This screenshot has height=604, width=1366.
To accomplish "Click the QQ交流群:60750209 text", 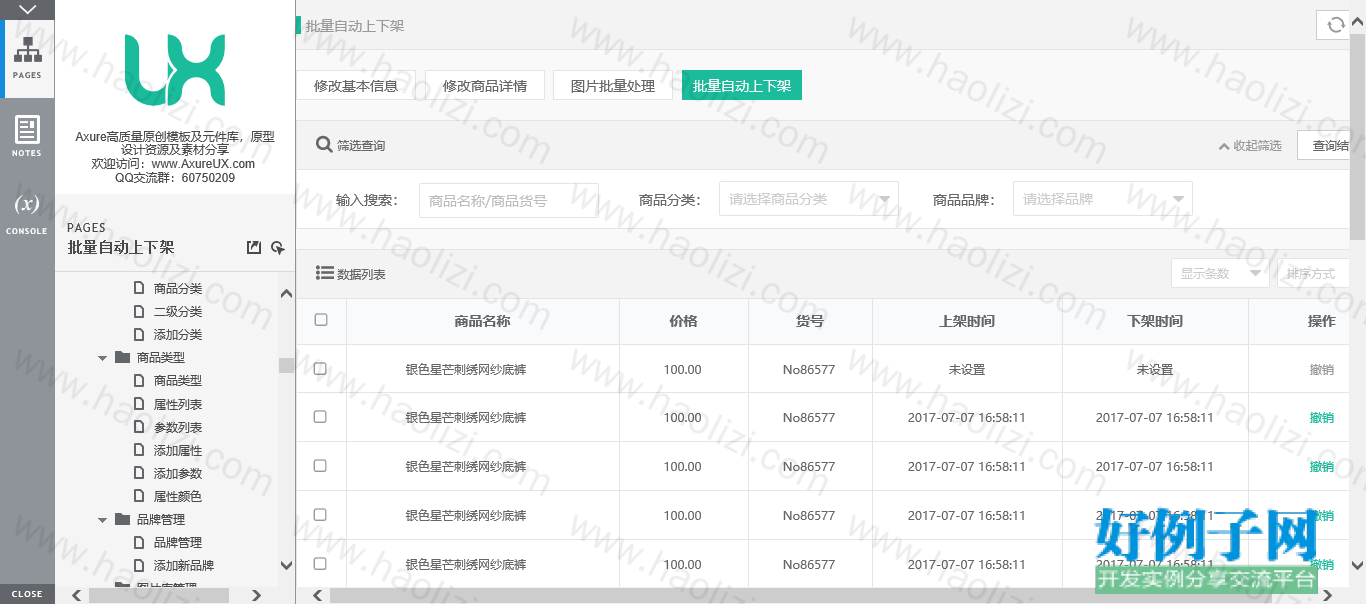I will pyautogui.click(x=175, y=177).
